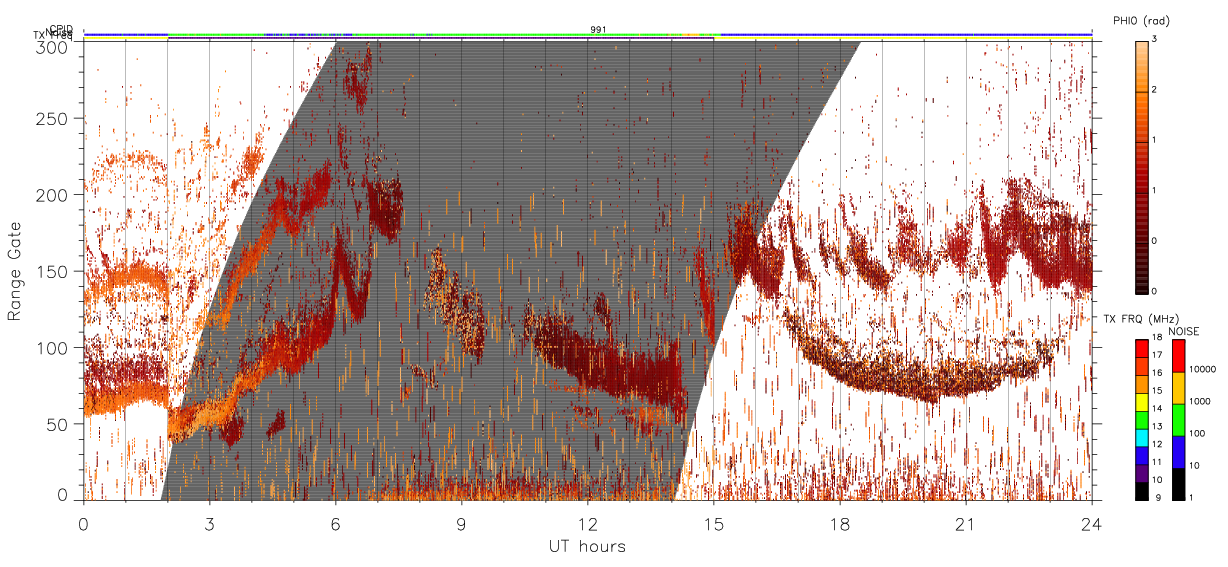Click the red 17-18 MHz TX FRQ swatch
The width and height of the screenshot is (1228, 567).
pyautogui.click(x=1141, y=348)
